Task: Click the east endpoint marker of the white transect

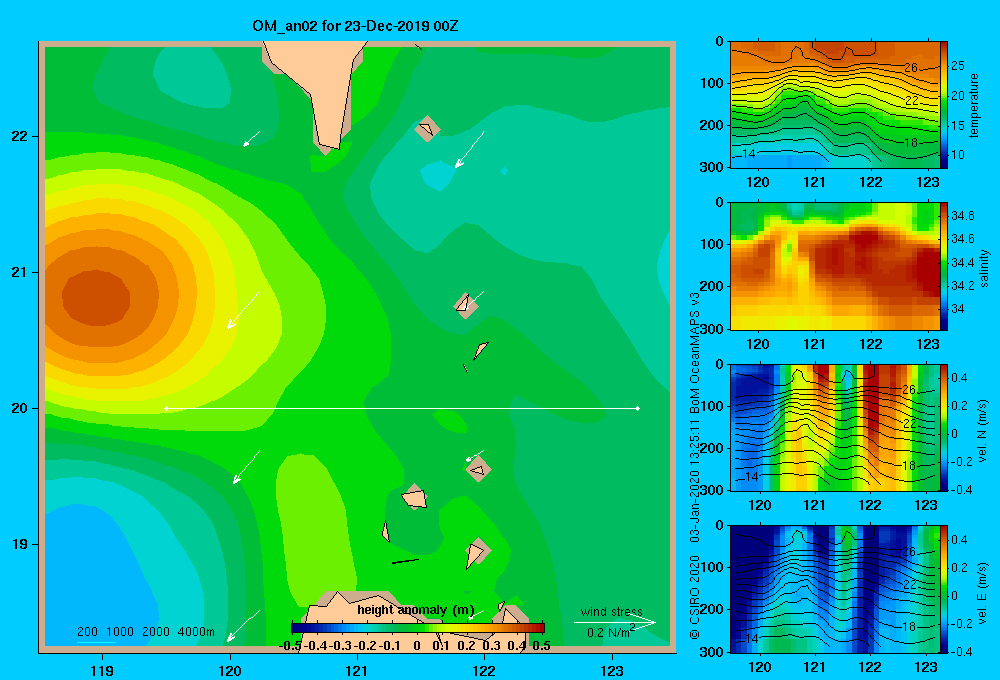Action: tap(638, 408)
